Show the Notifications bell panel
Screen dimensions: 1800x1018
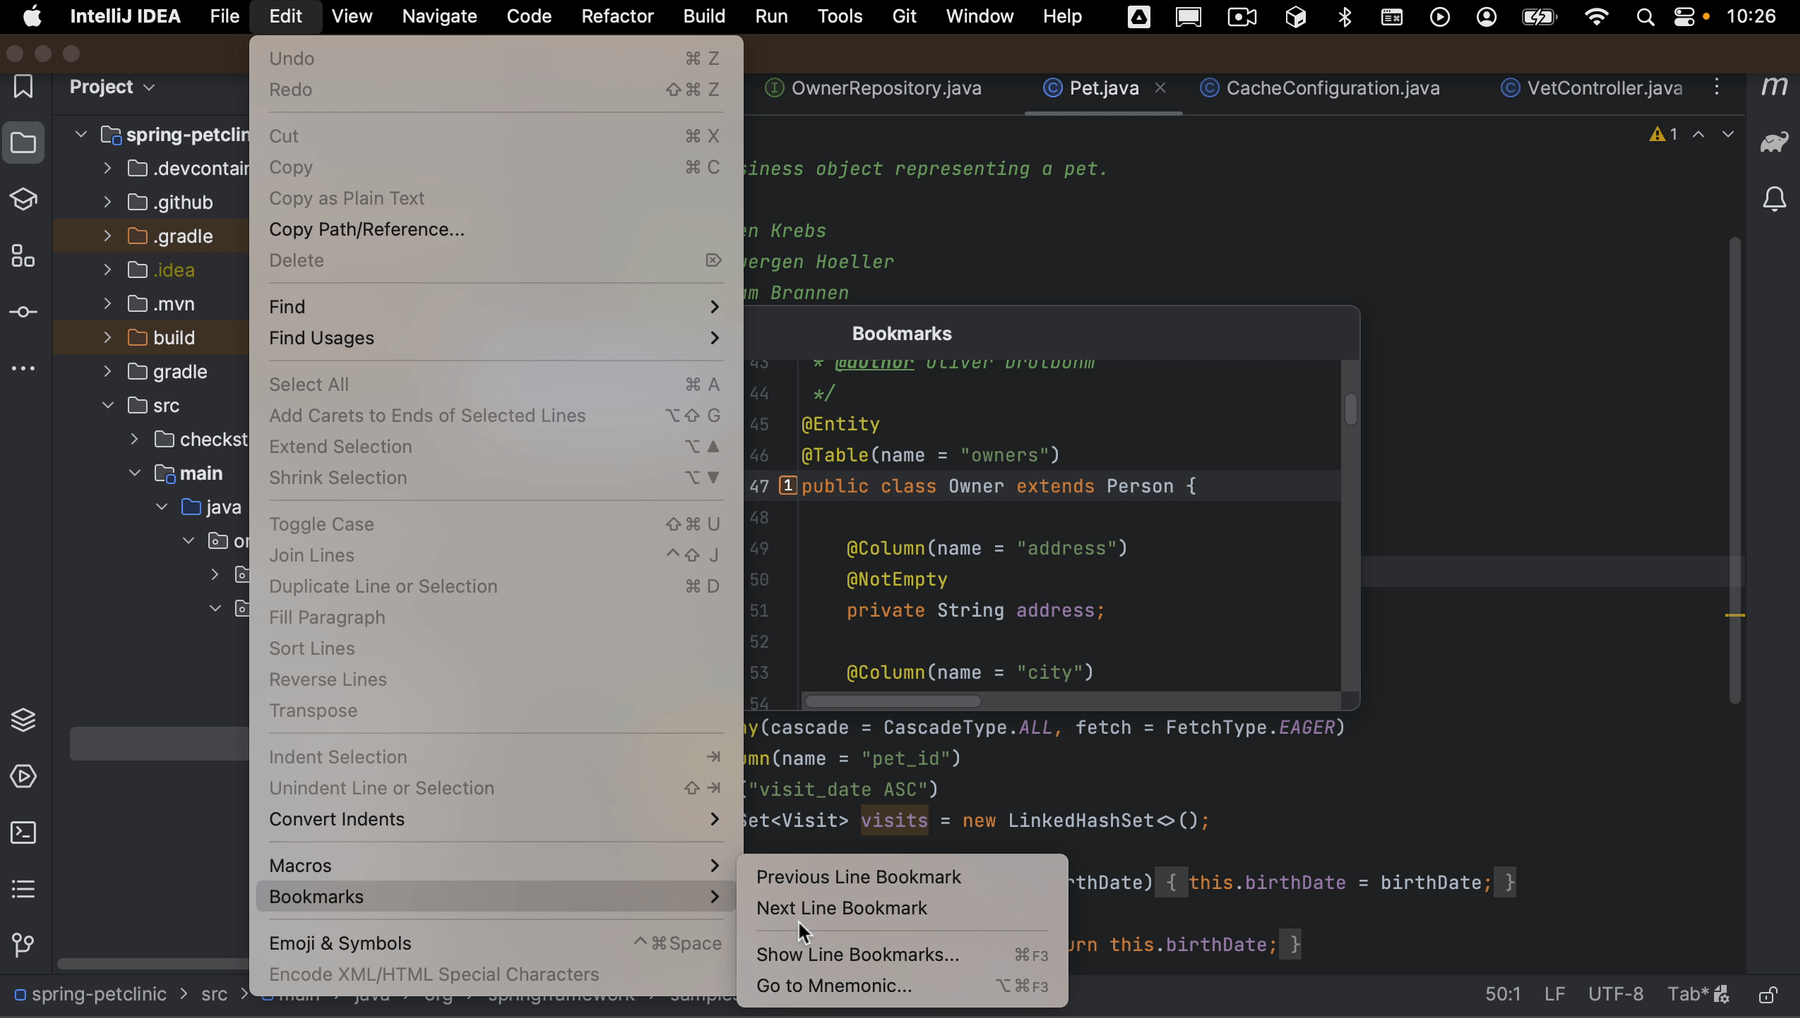tap(1775, 199)
